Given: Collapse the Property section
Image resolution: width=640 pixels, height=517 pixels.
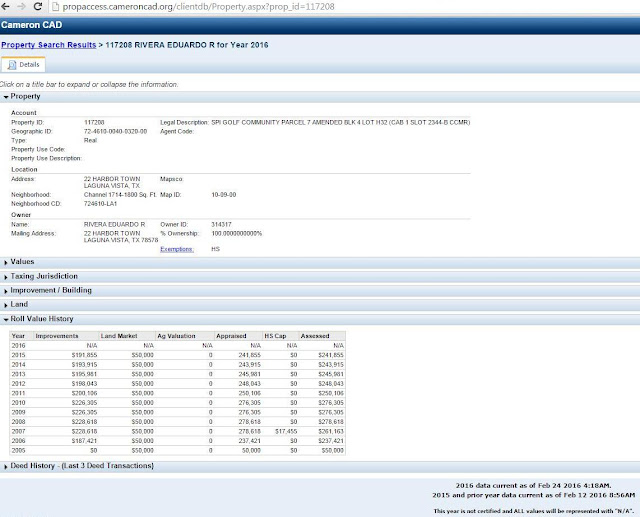Looking at the screenshot, I should 320,97.
